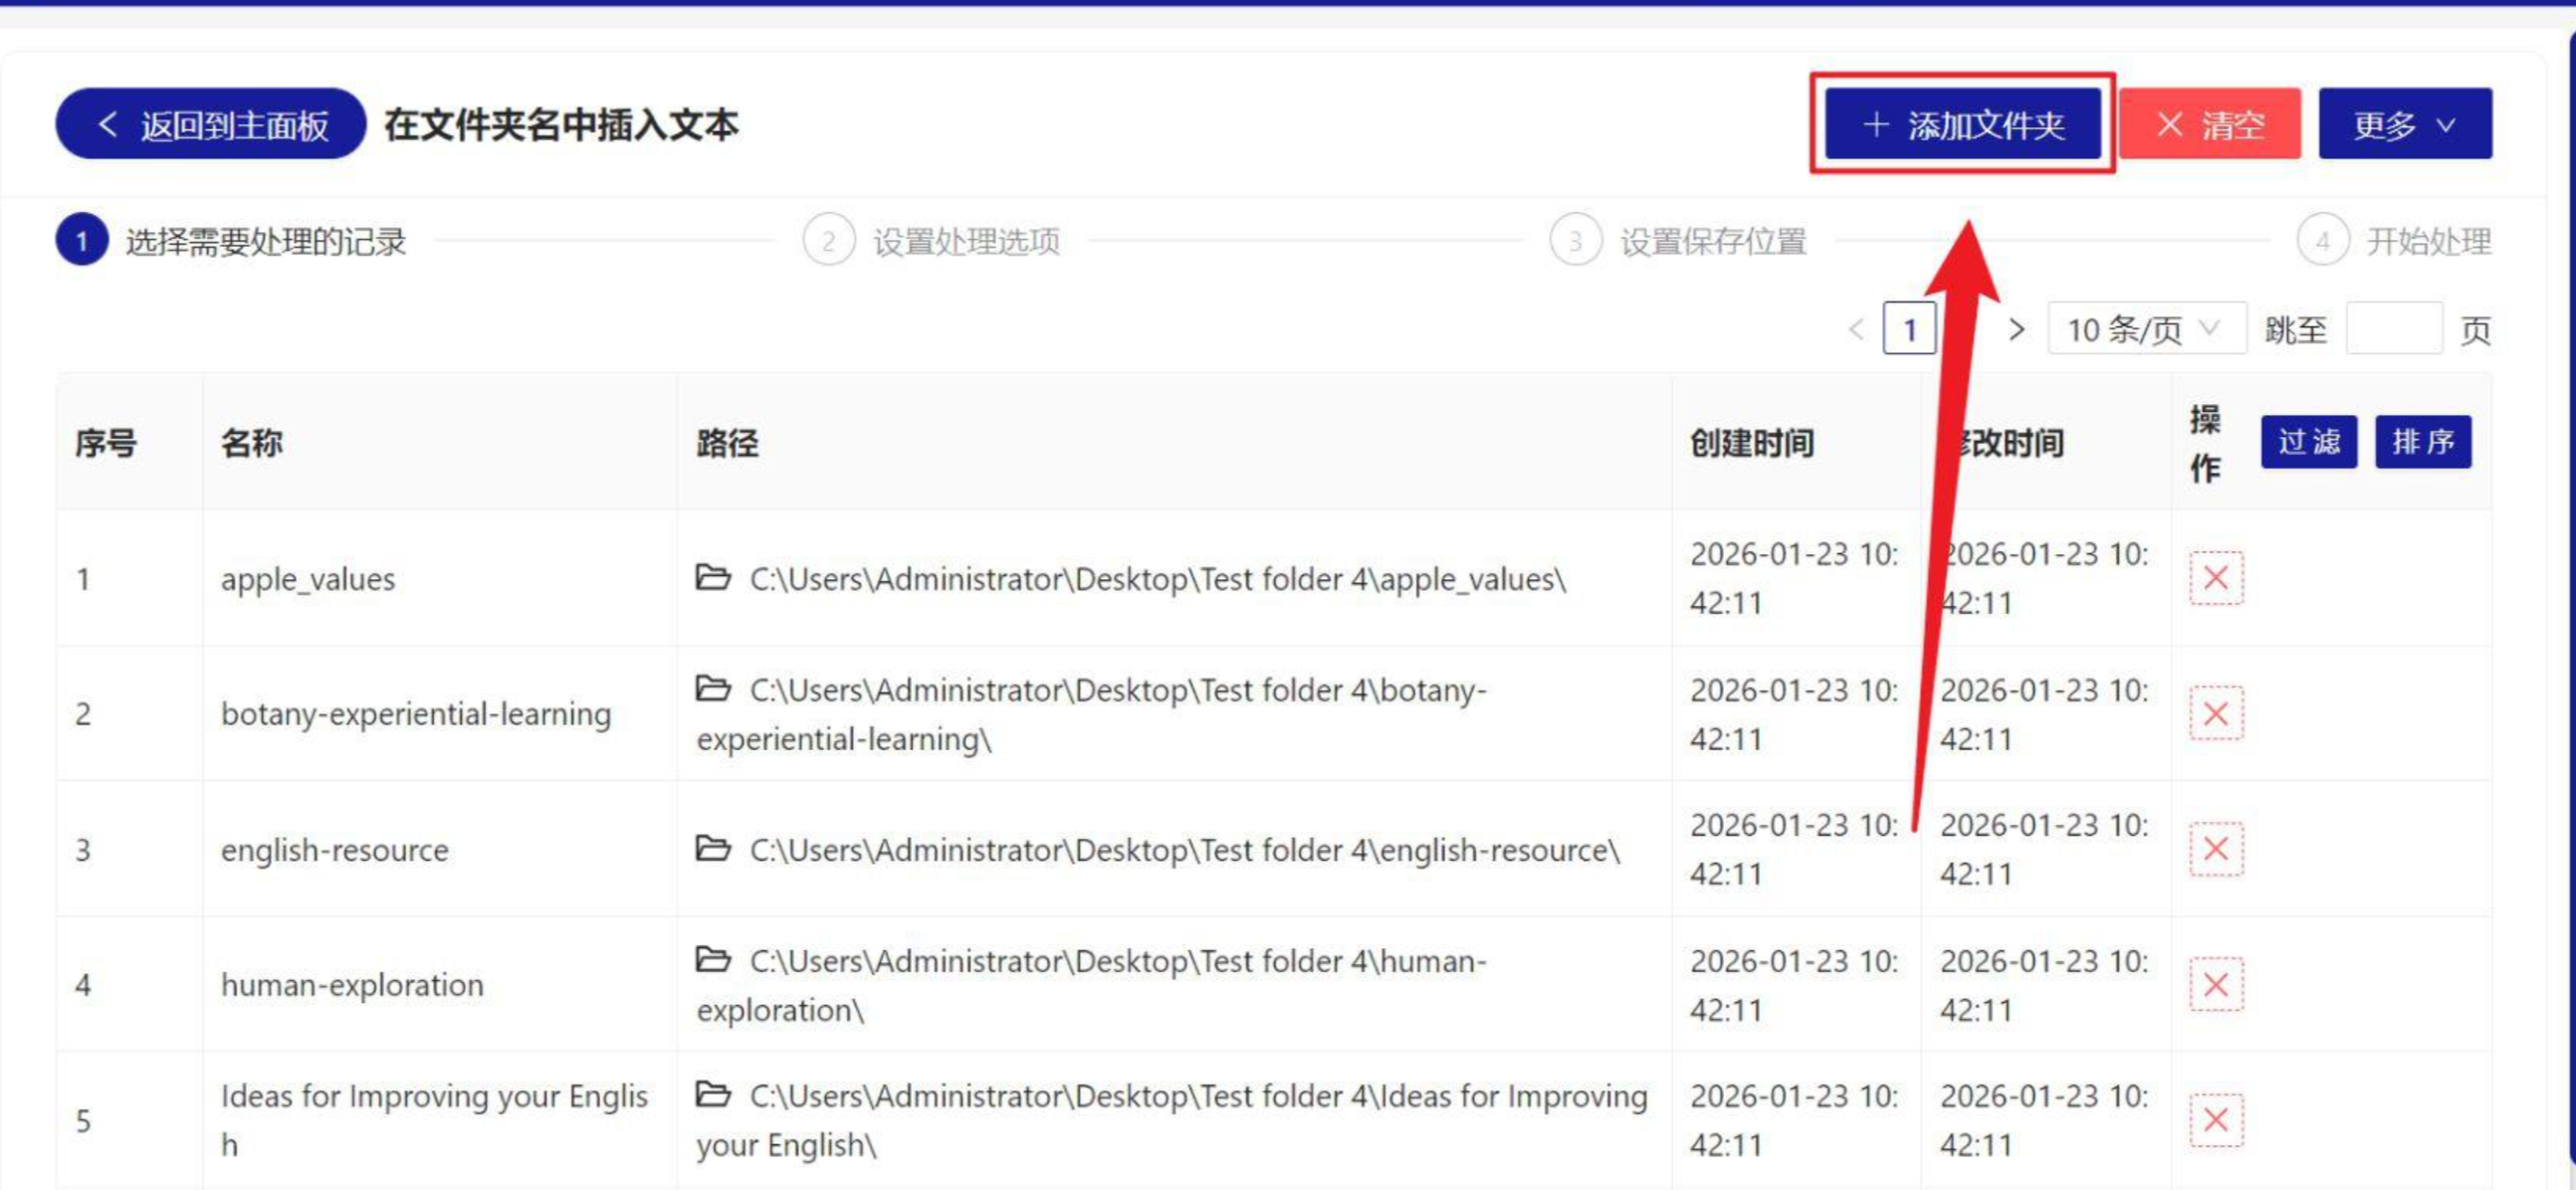This screenshot has height=1190, width=2576.
Task: Click 添加文件夹 button
Action: point(1962,124)
